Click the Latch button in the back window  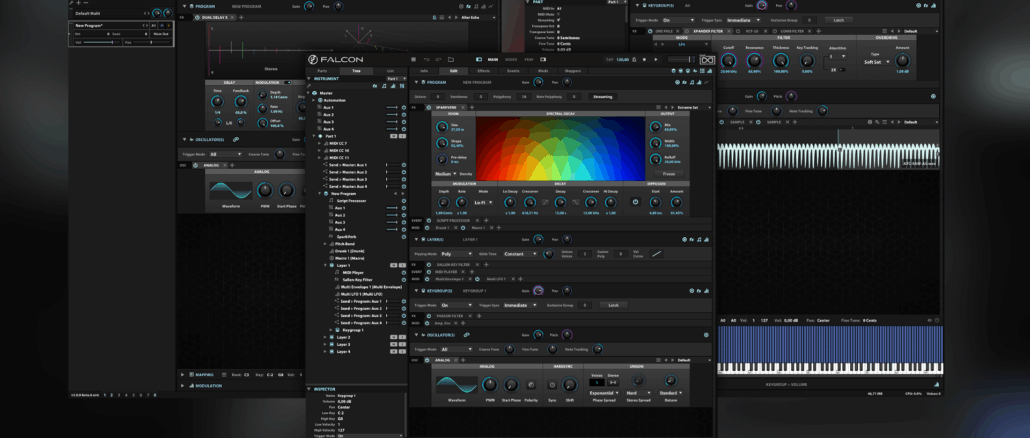tap(838, 20)
